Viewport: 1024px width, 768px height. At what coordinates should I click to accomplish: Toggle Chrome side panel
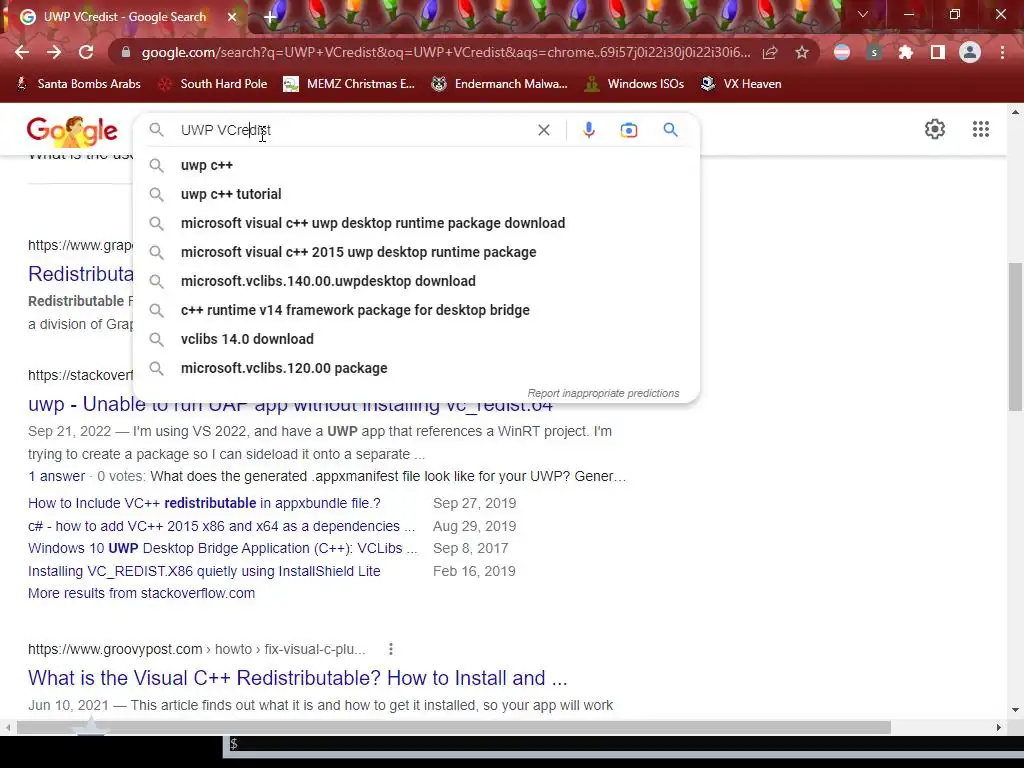938,52
